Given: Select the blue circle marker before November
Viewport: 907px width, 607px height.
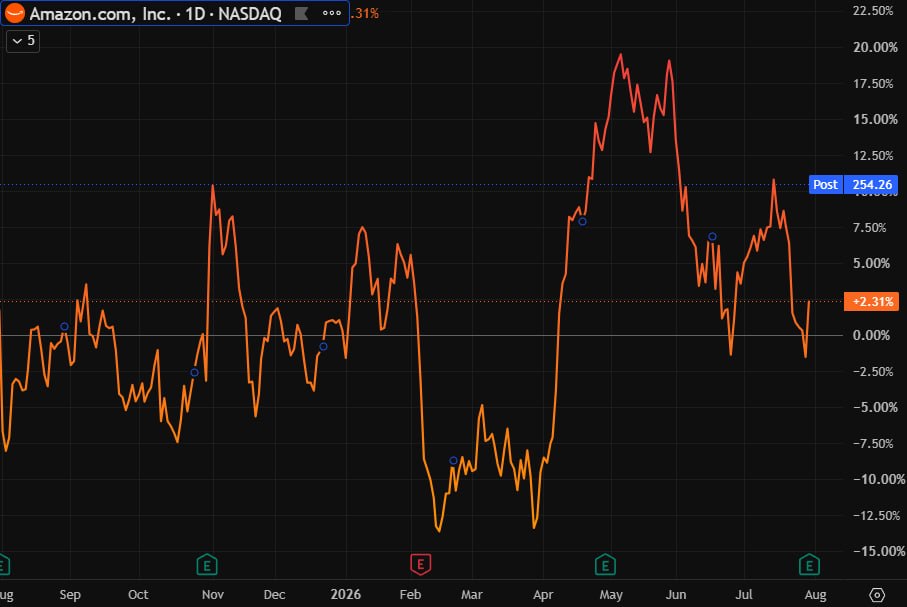Looking at the screenshot, I should [x=194, y=373].
